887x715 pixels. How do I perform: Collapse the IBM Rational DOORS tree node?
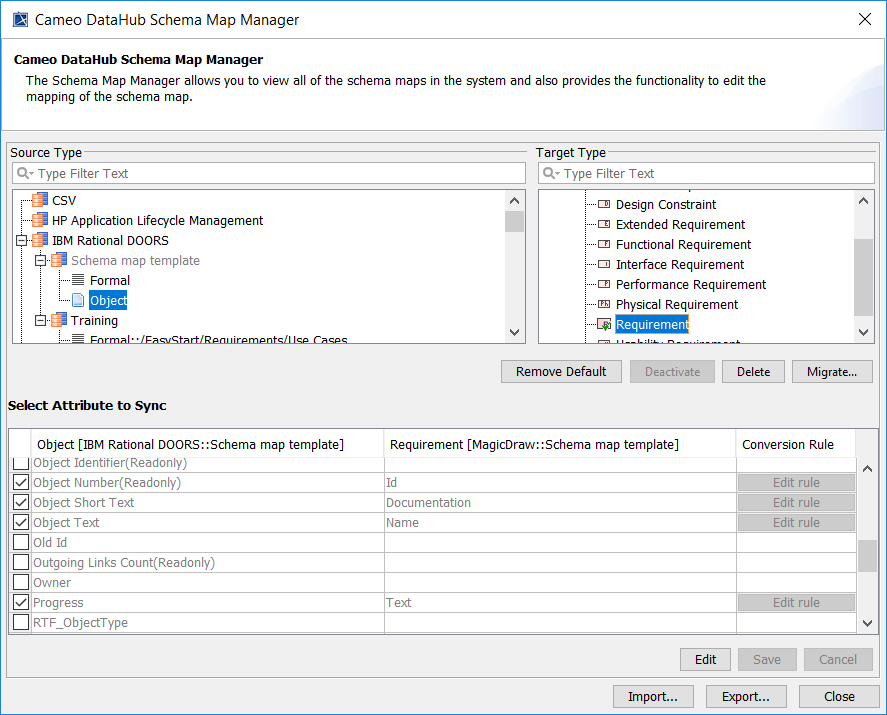coord(22,240)
